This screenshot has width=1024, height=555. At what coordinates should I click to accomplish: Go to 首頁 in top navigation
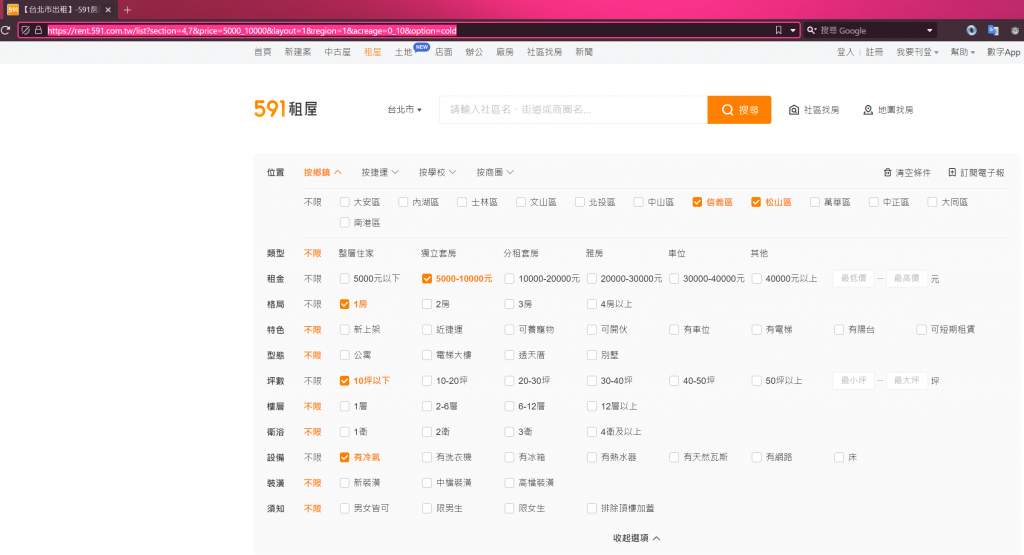point(263,52)
